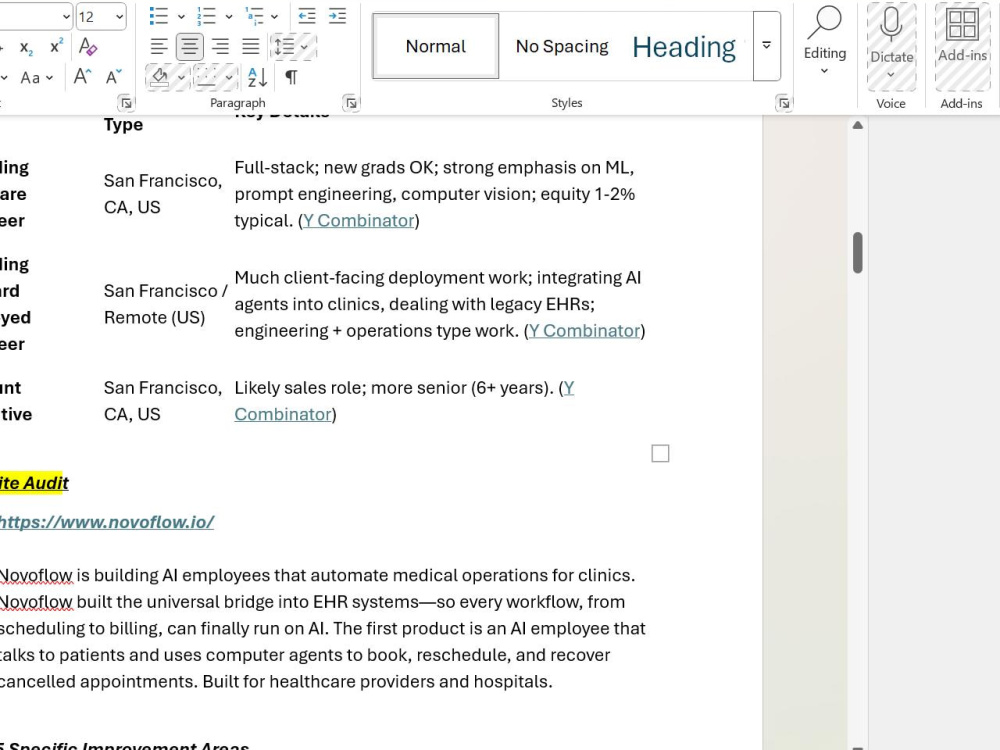Click the misspelled word Novoflow in first sentence
This screenshot has height=750, width=1000.
(36, 575)
